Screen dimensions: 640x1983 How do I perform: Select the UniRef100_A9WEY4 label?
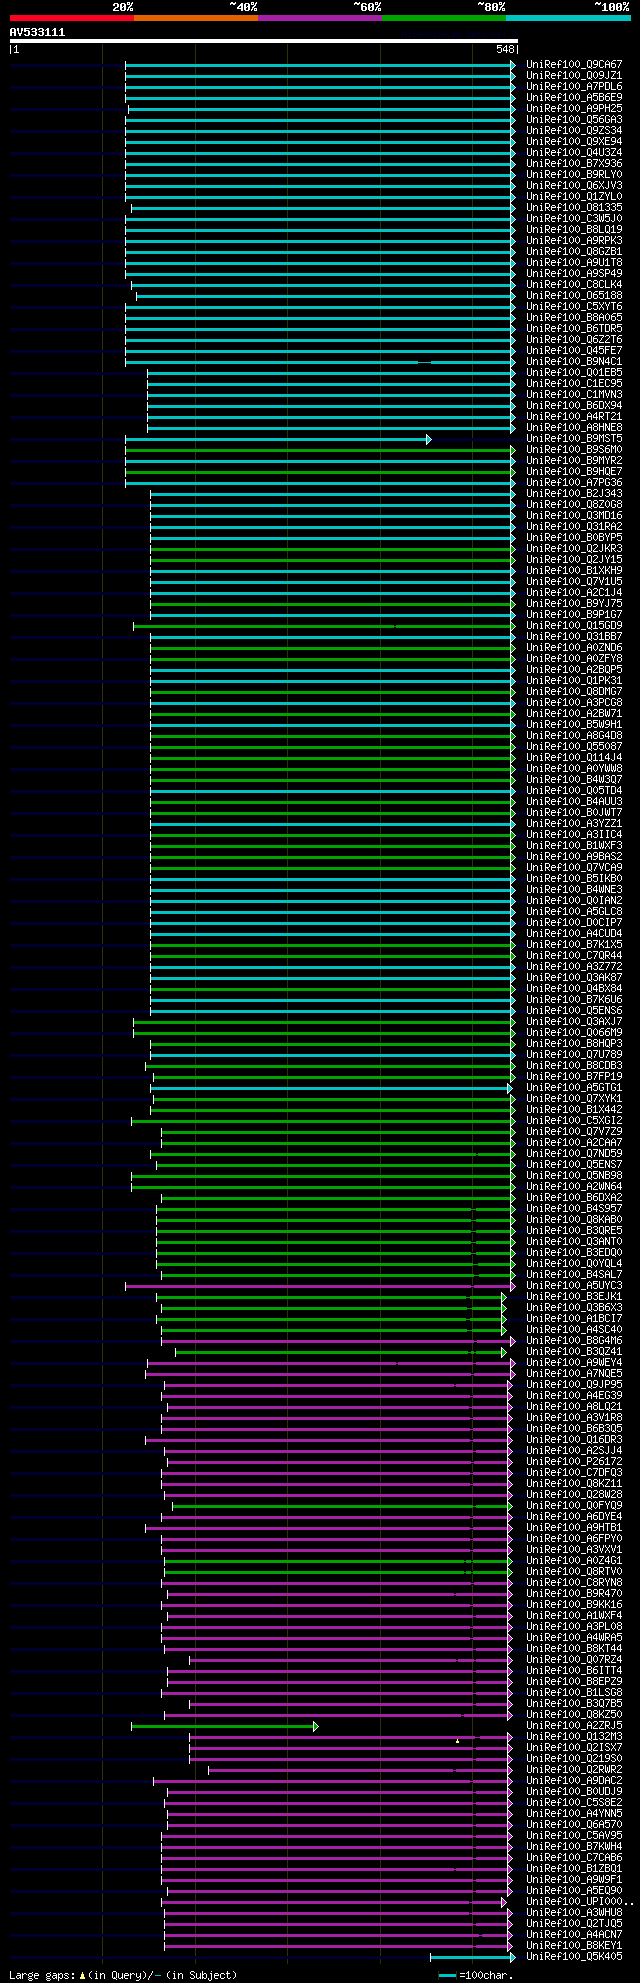[x=574, y=1363]
